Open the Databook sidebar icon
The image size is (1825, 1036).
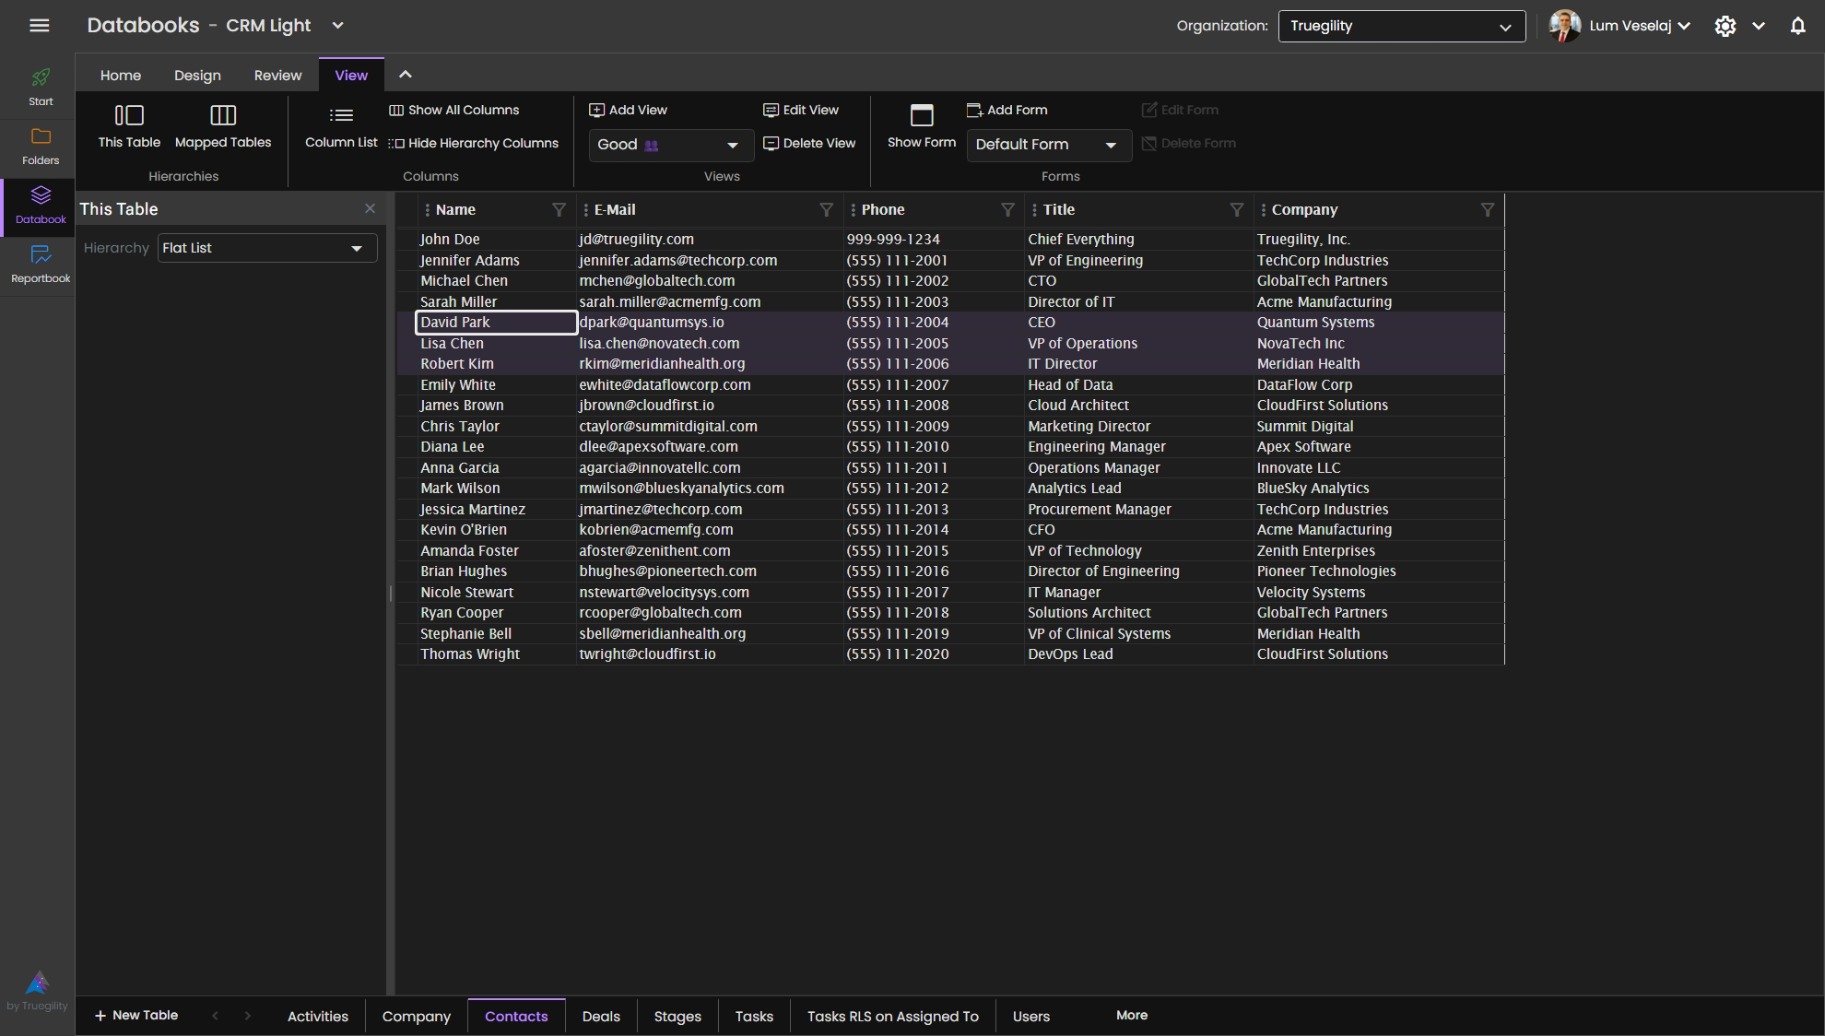coord(39,205)
